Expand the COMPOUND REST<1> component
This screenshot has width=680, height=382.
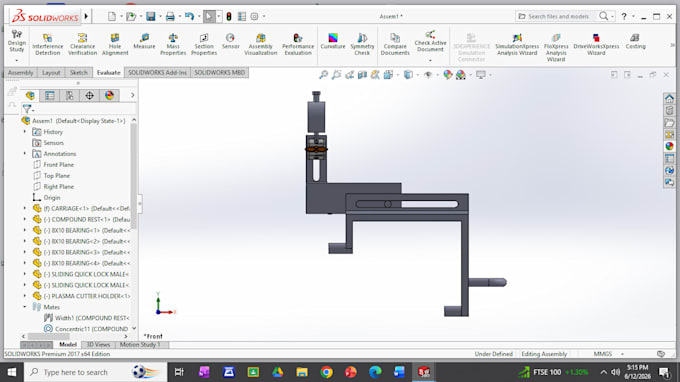click(25, 219)
